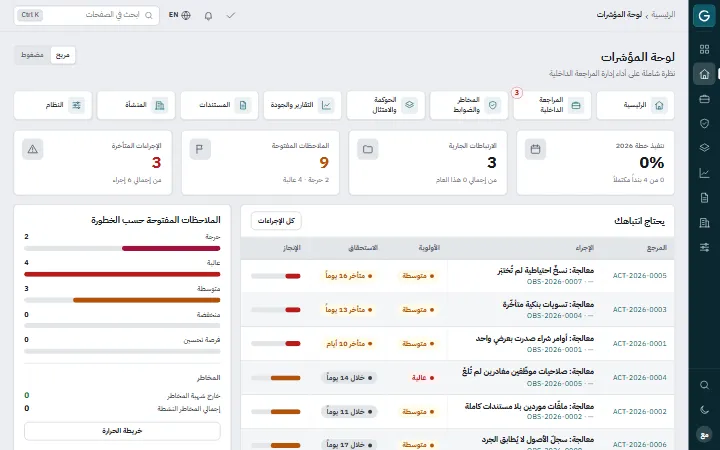The height and width of the screenshot is (450, 720).
Task: Open the building icon in sidebar
Action: pos(704,223)
